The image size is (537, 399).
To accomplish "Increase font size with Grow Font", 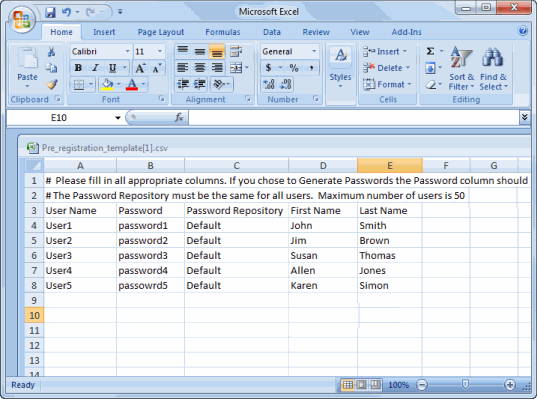I will (140, 68).
